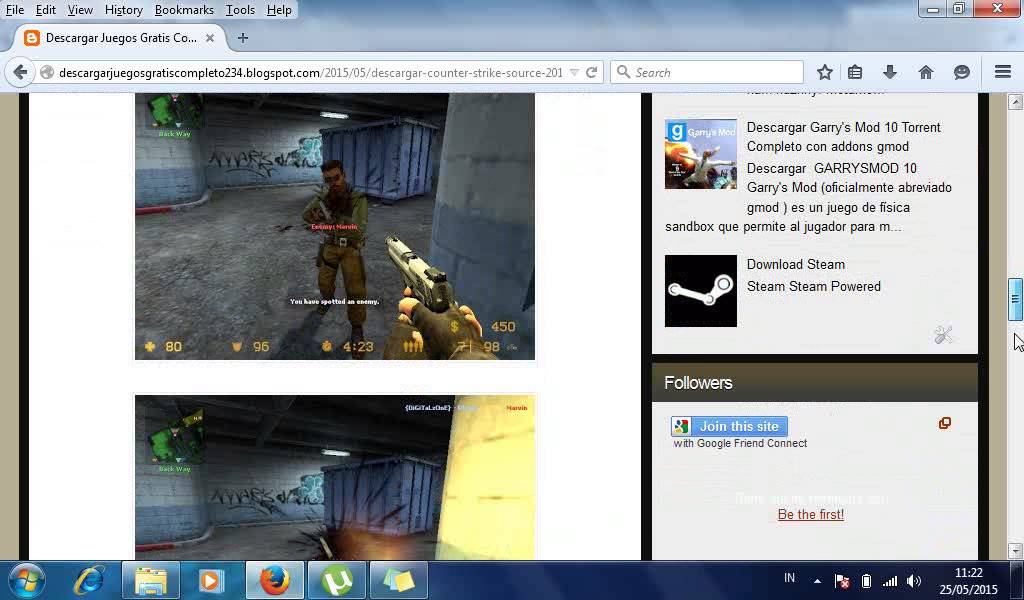Click the Garry's Mod post thumbnail

point(701,154)
